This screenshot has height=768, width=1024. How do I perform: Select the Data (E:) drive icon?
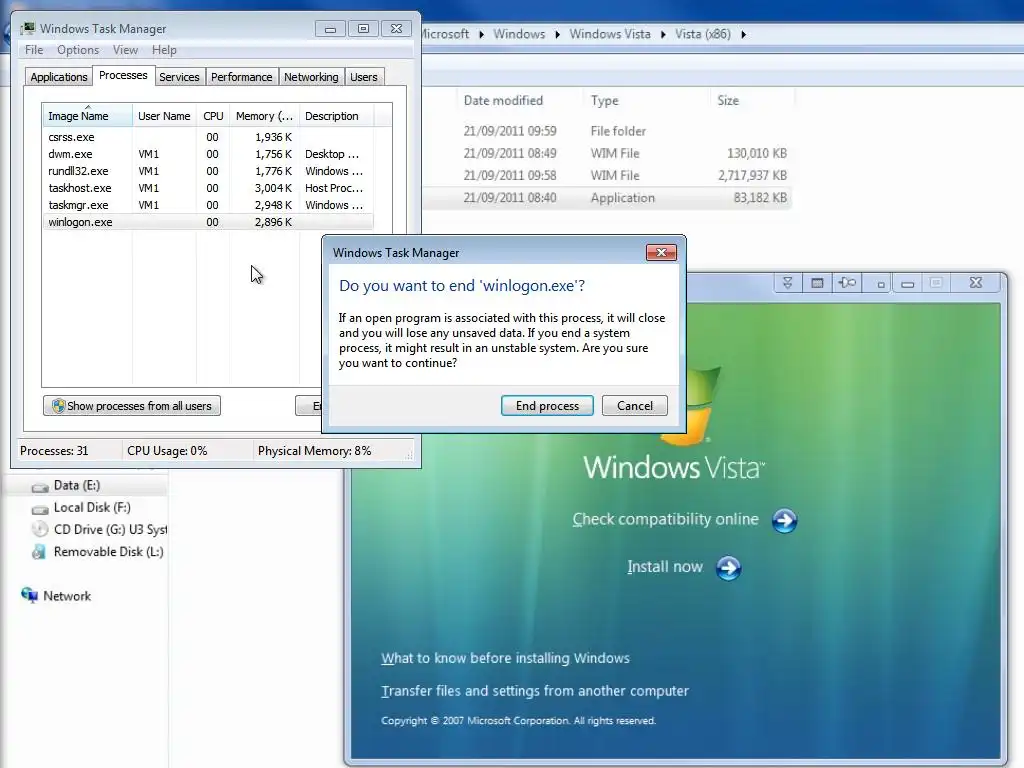pos(40,487)
